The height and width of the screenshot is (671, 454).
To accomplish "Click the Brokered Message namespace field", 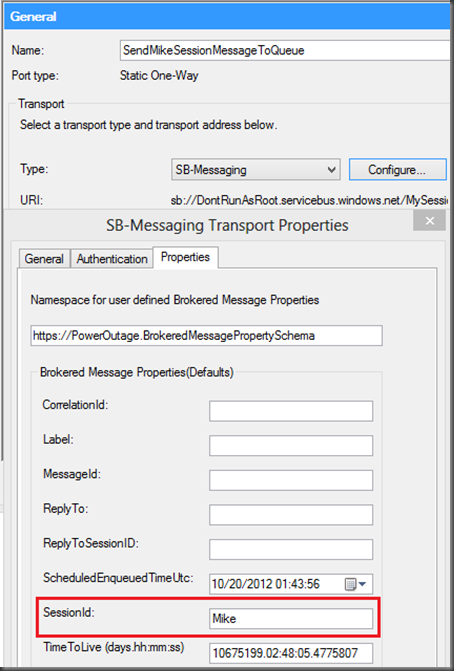I will pyautogui.click(x=206, y=336).
